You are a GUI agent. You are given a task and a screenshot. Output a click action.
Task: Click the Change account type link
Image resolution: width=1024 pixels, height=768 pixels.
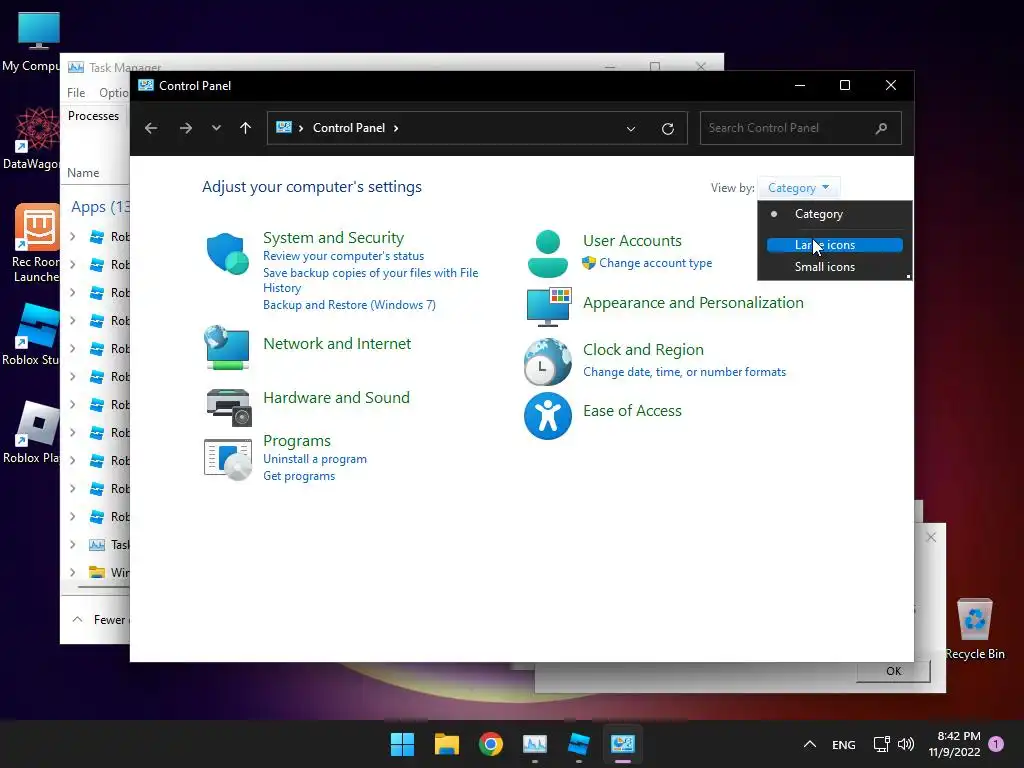point(656,263)
